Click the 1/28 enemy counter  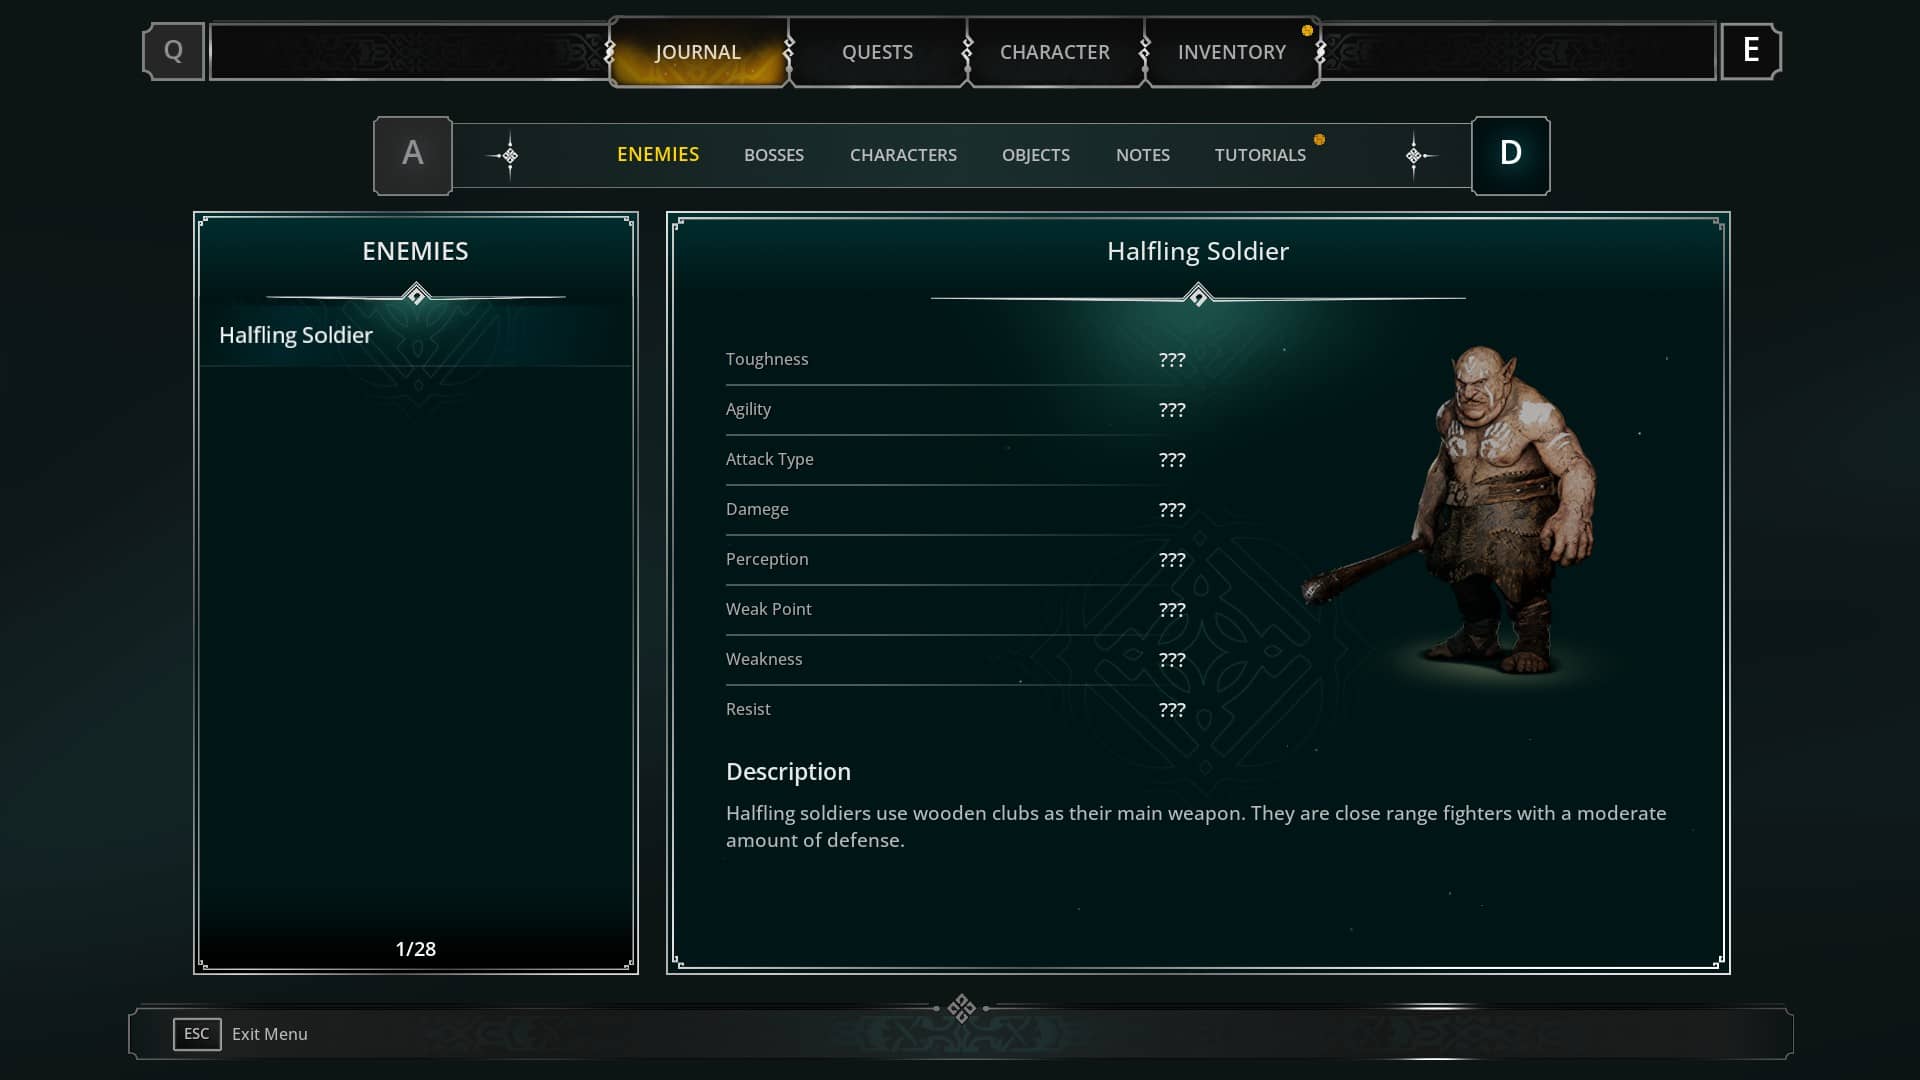416,949
